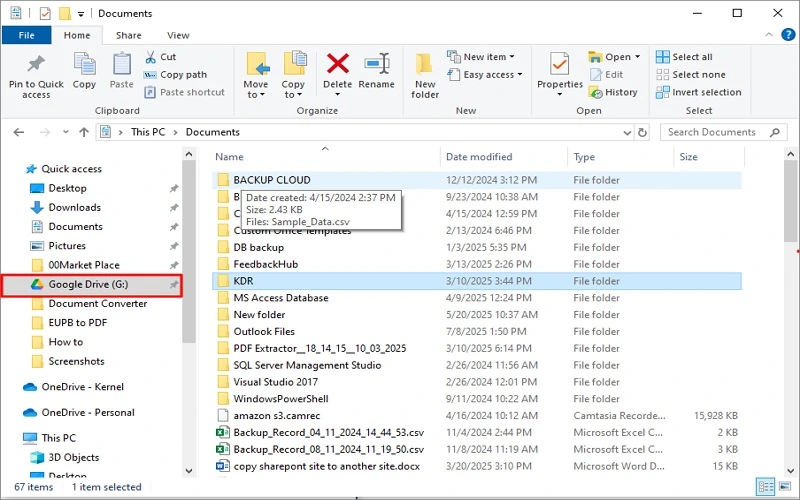
Task: Select the KDR folder
Action: pyautogui.click(x=477, y=281)
